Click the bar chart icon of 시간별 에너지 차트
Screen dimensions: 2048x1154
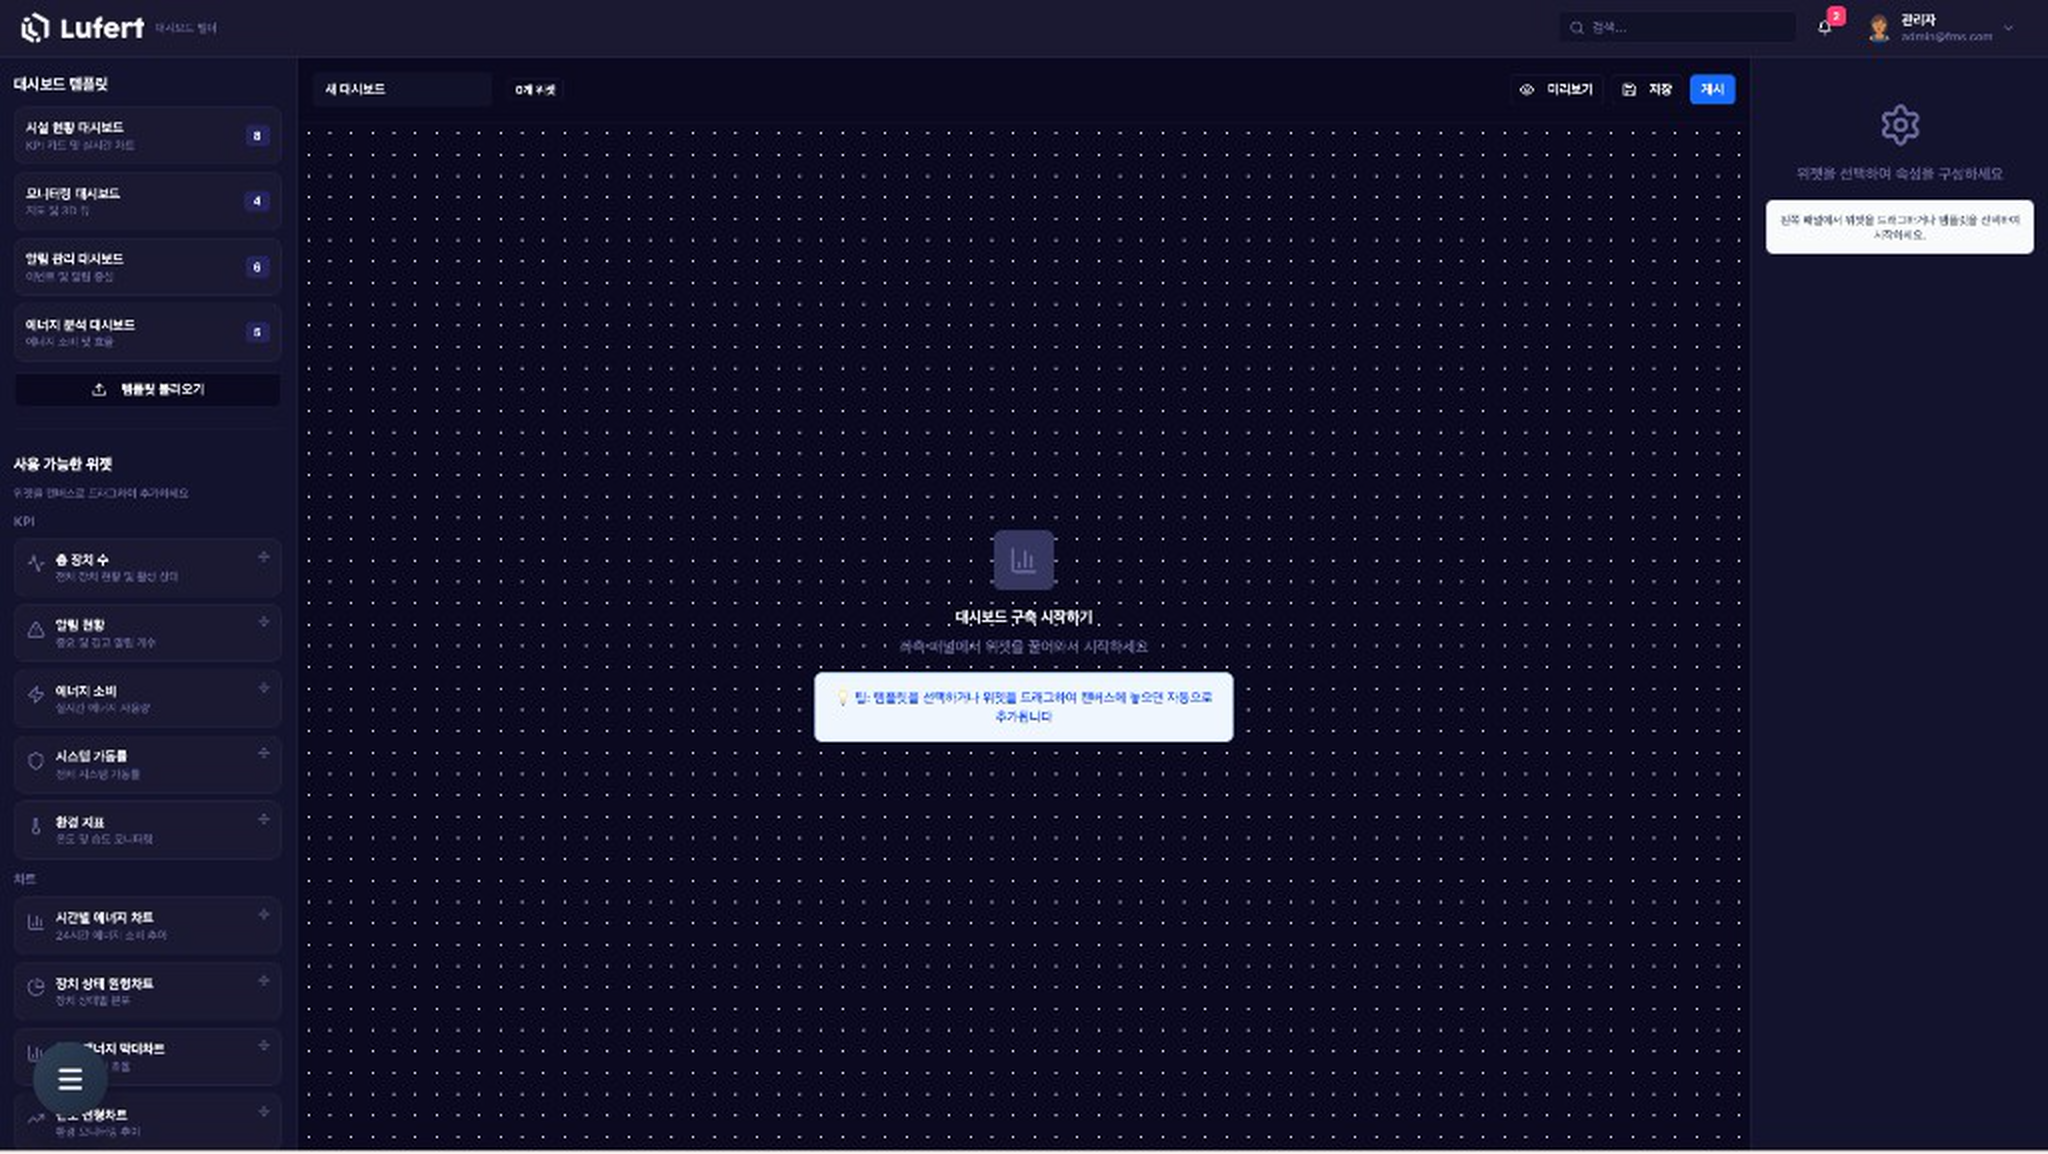pos(36,922)
